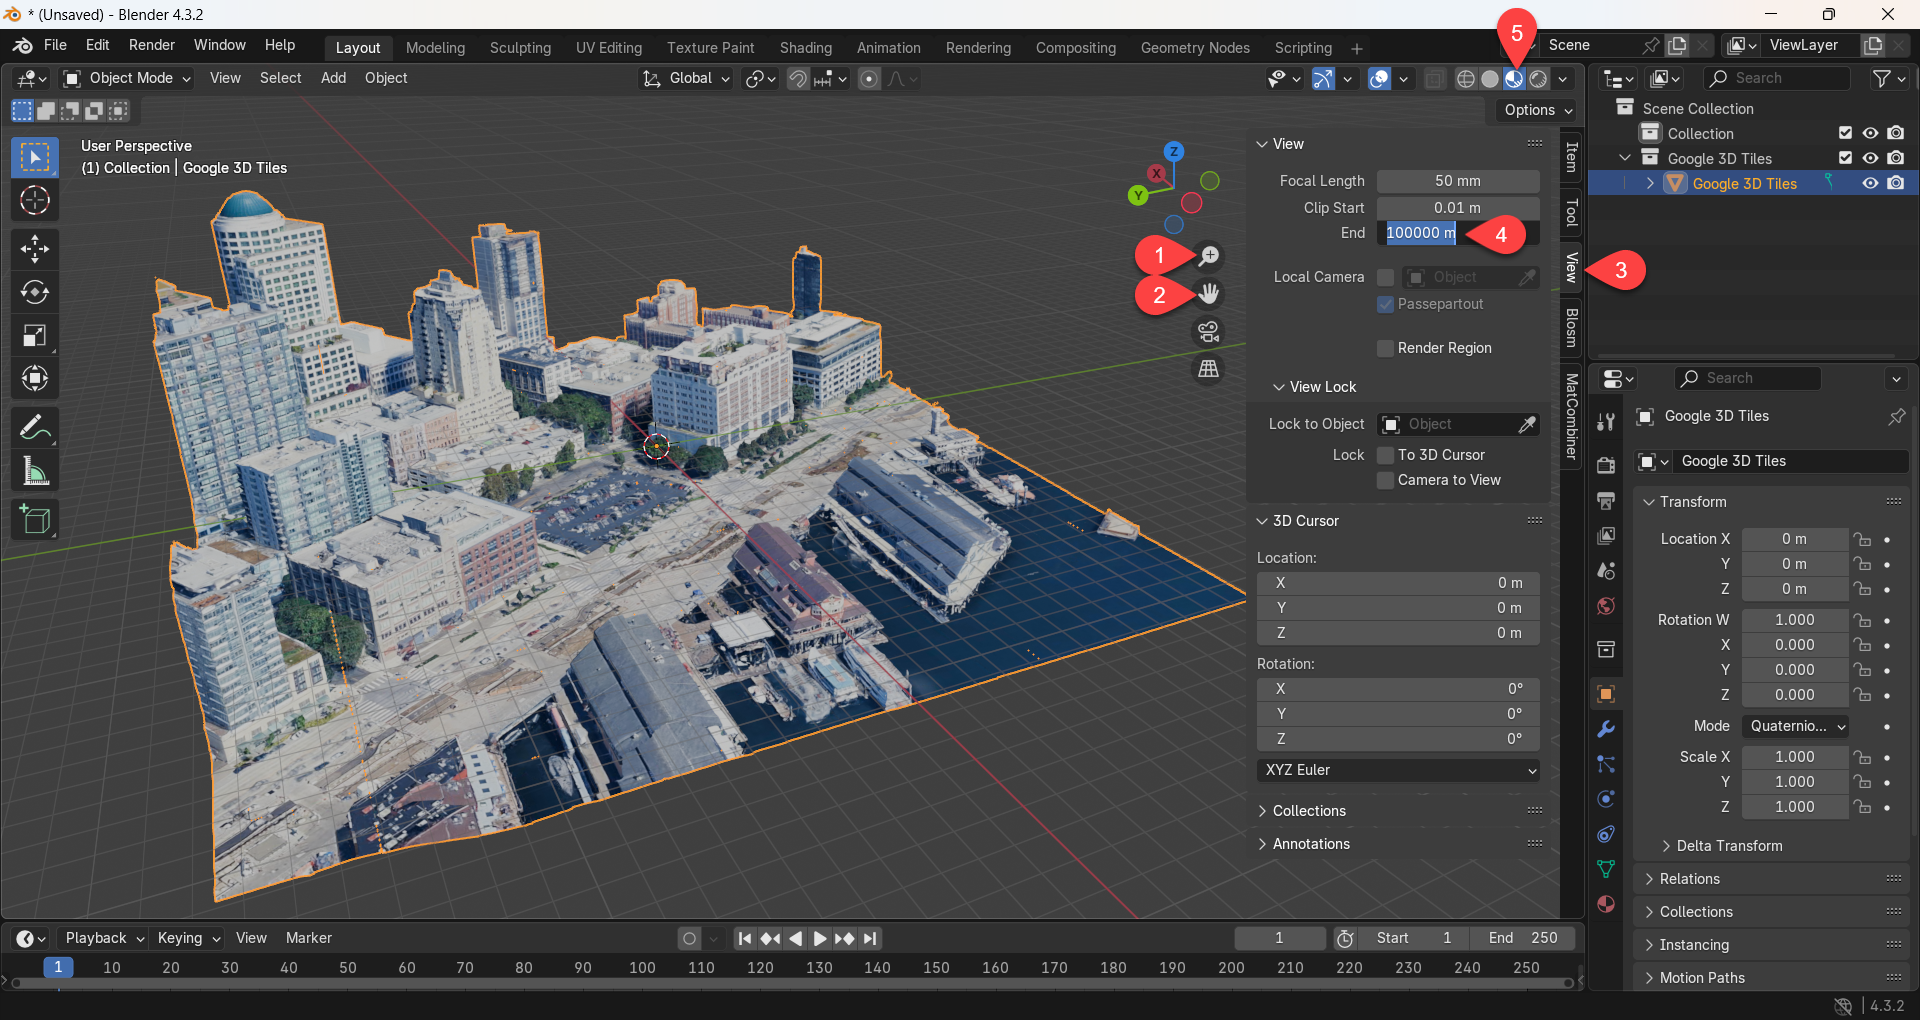The height and width of the screenshot is (1020, 1920).
Task: Open the Material properties tab icon
Action: point(1606,904)
